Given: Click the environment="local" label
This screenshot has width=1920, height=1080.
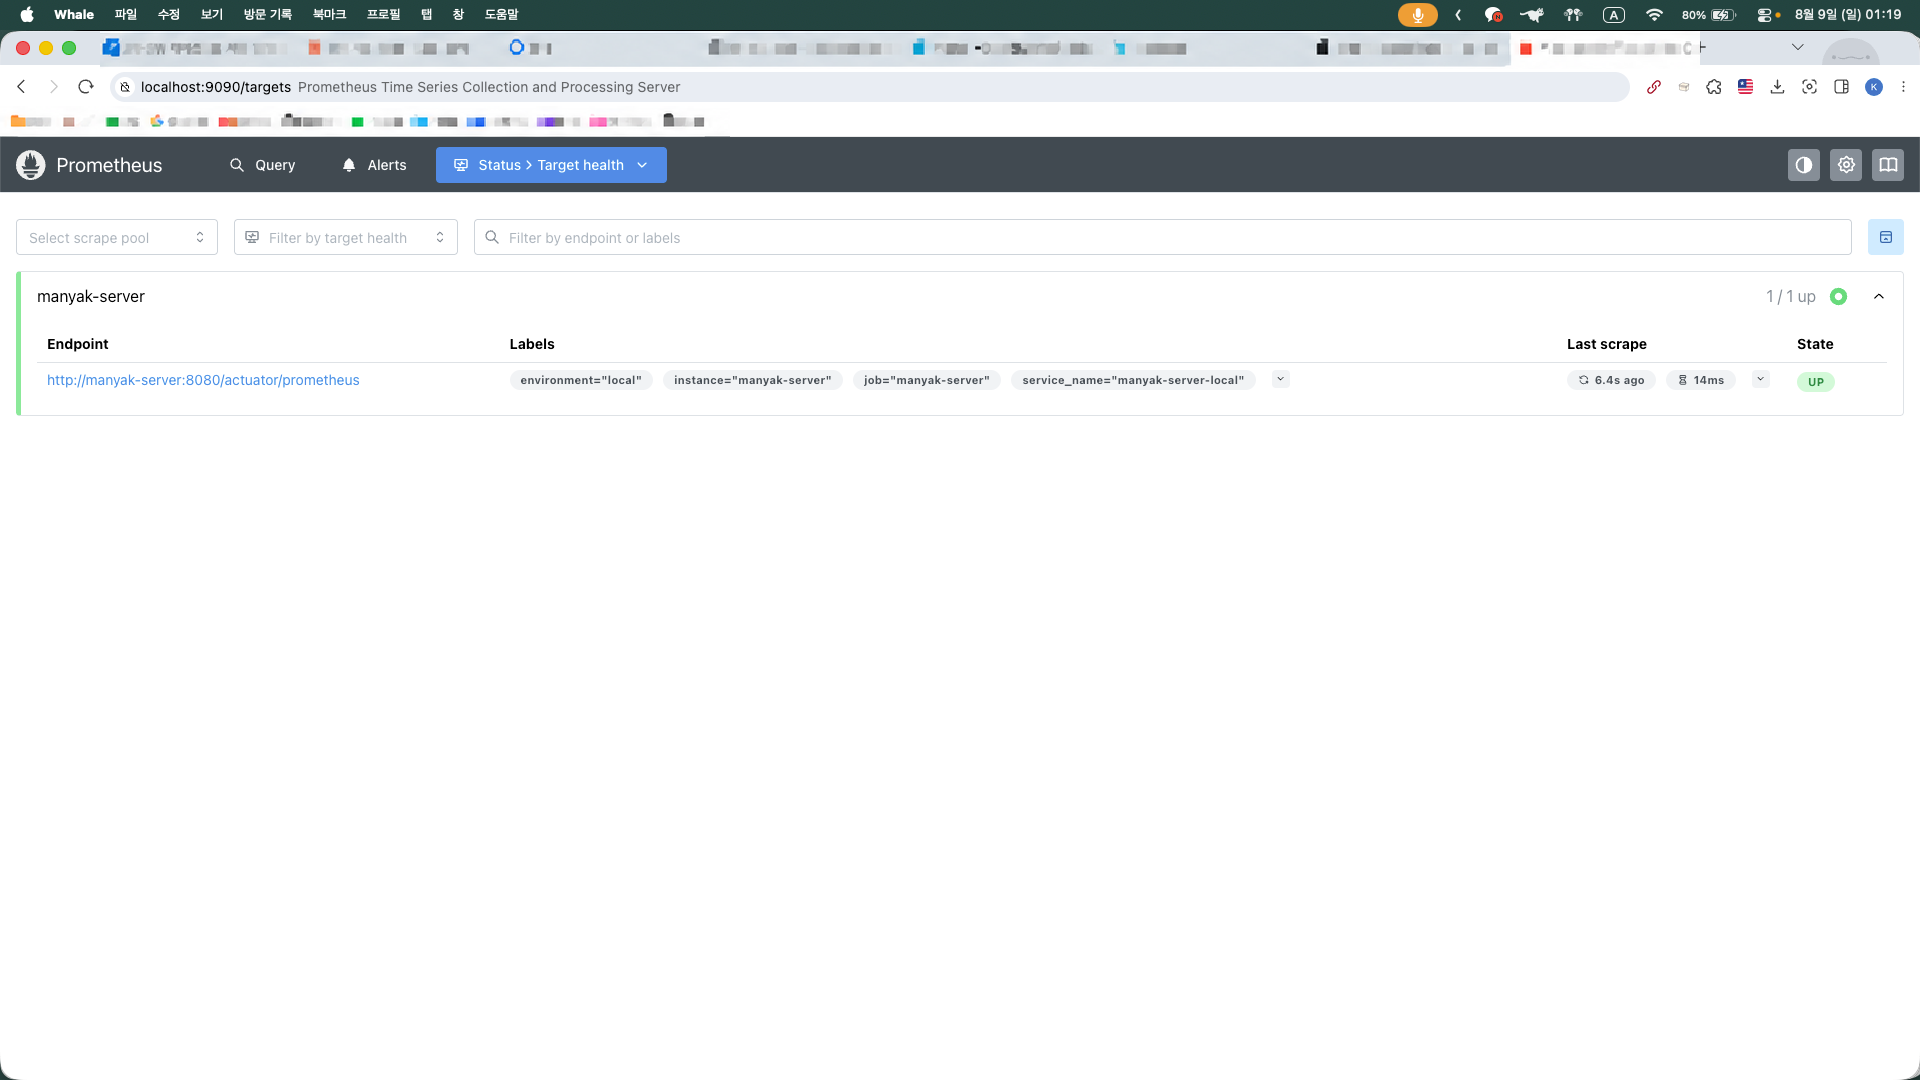Looking at the screenshot, I should pyautogui.click(x=581, y=380).
